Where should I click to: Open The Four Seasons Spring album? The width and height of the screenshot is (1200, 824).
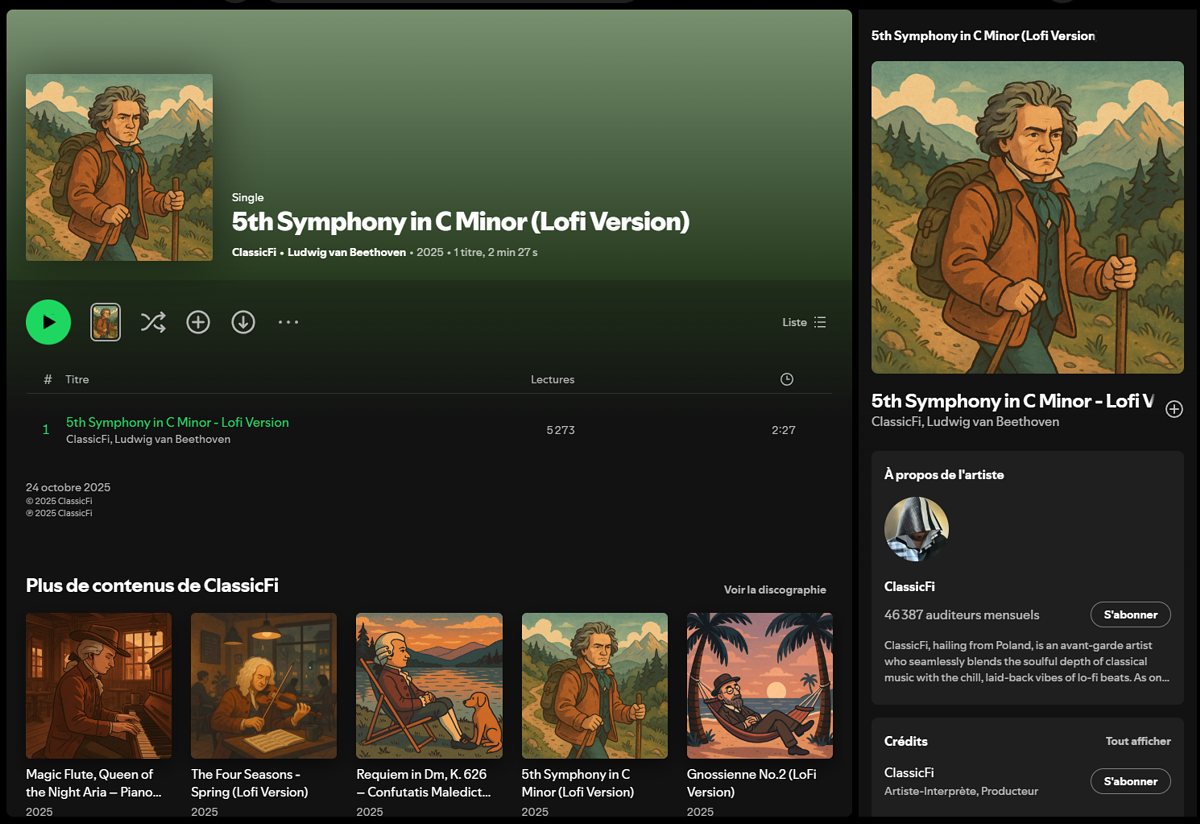click(264, 686)
